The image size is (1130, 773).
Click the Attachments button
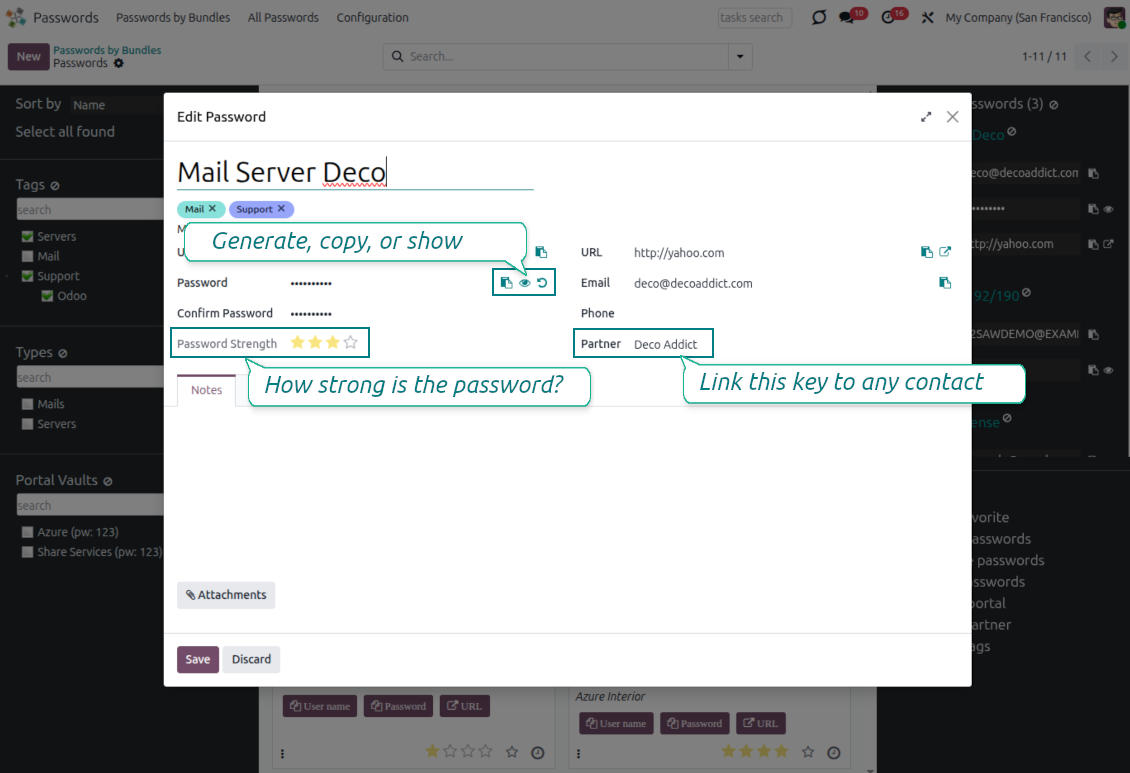coord(226,595)
